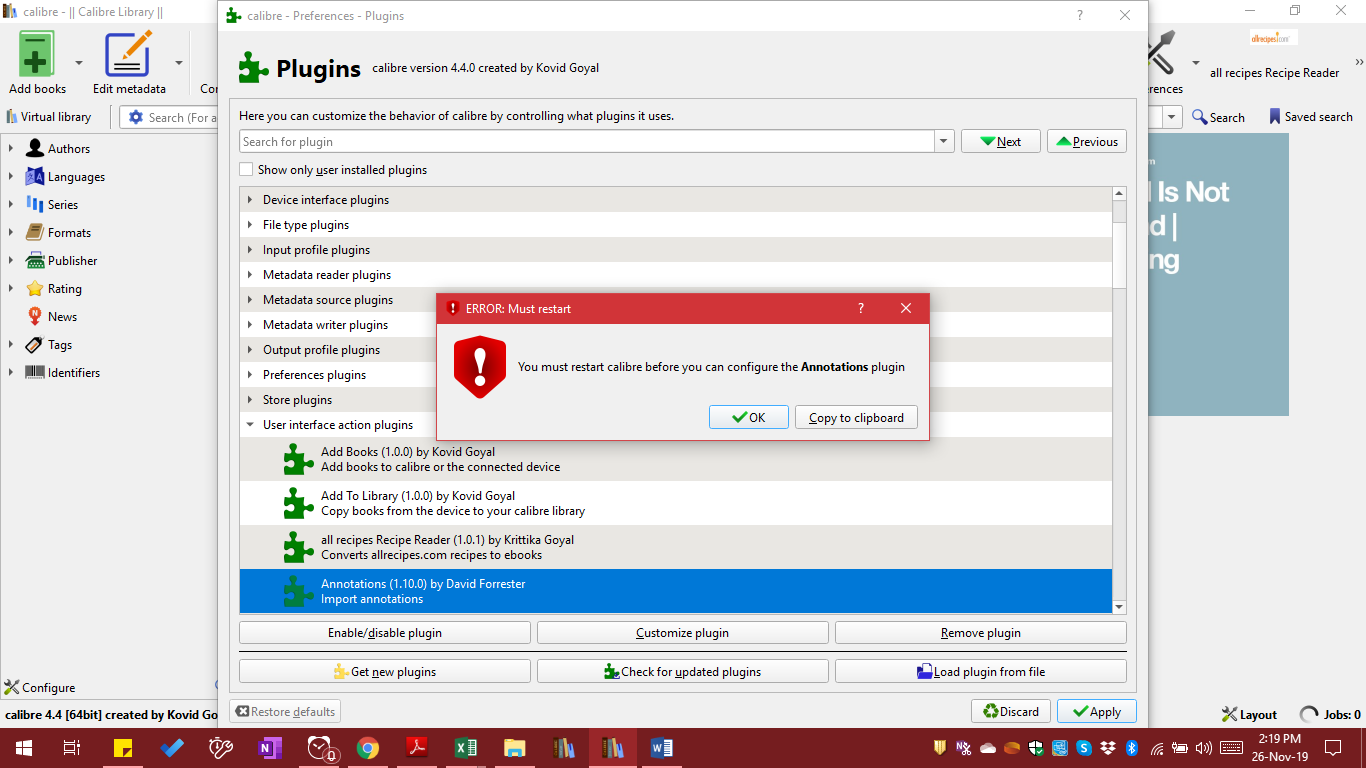Click the scroll down arrow of plugin list
The image size is (1366, 768).
coord(1119,607)
